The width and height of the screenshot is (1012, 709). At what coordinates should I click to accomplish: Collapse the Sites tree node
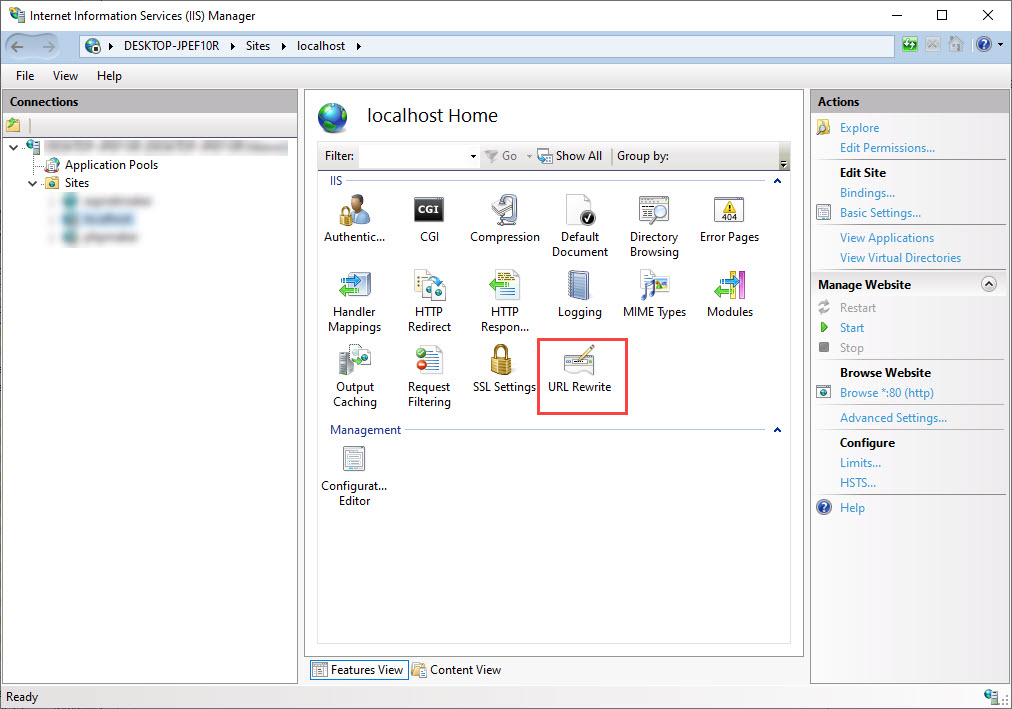[x=33, y=184]
